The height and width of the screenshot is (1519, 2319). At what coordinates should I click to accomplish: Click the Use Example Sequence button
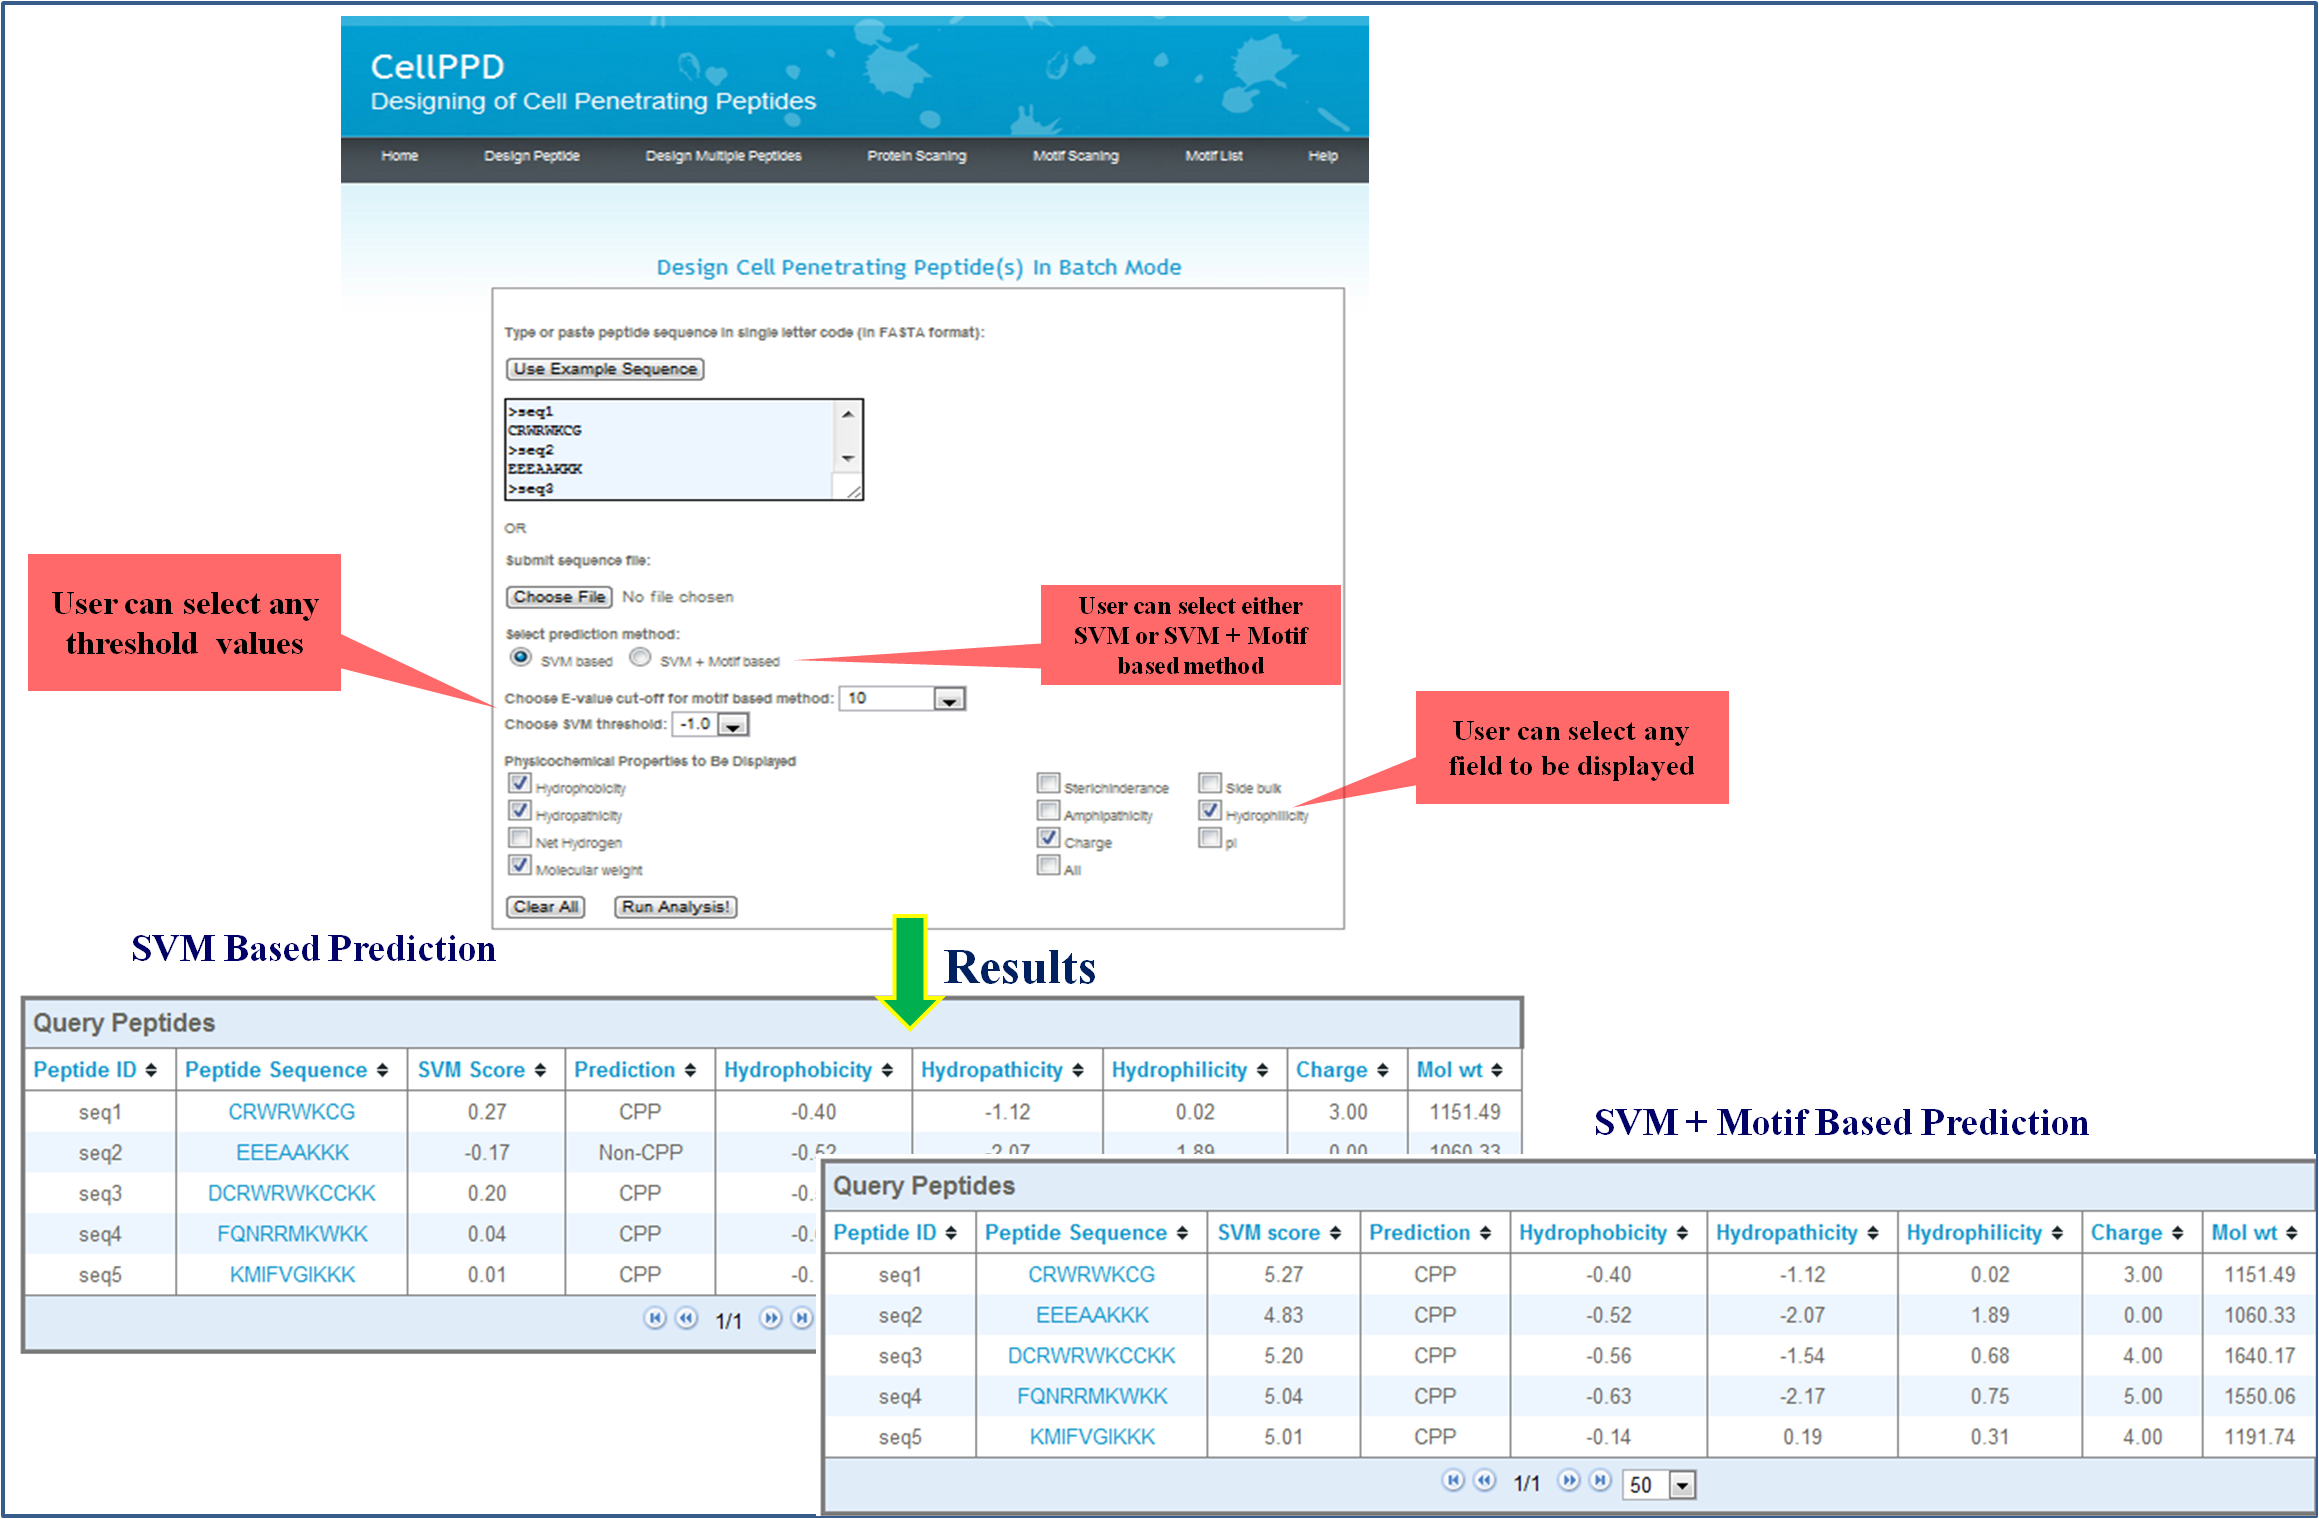click(x=605, y=369)
